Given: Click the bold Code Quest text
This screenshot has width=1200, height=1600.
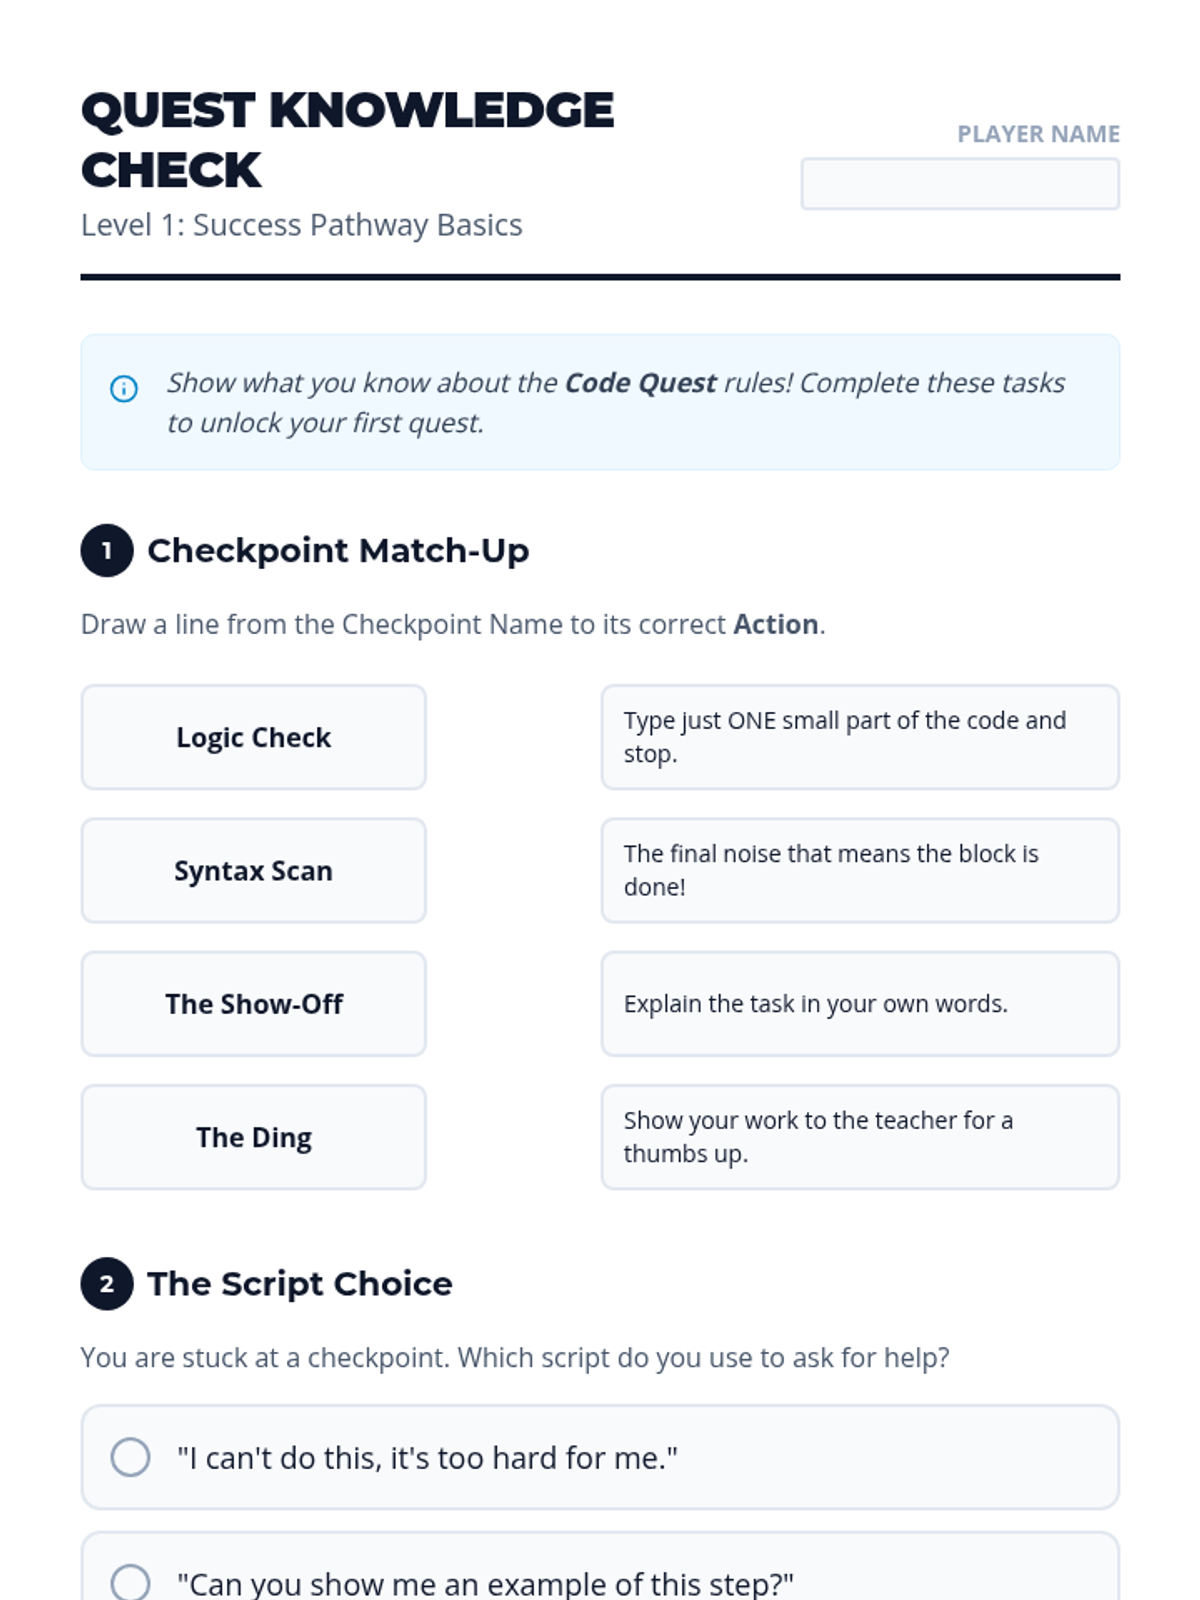Looking at the screenshot, I should pyautogui.click(x=640, y=383).
